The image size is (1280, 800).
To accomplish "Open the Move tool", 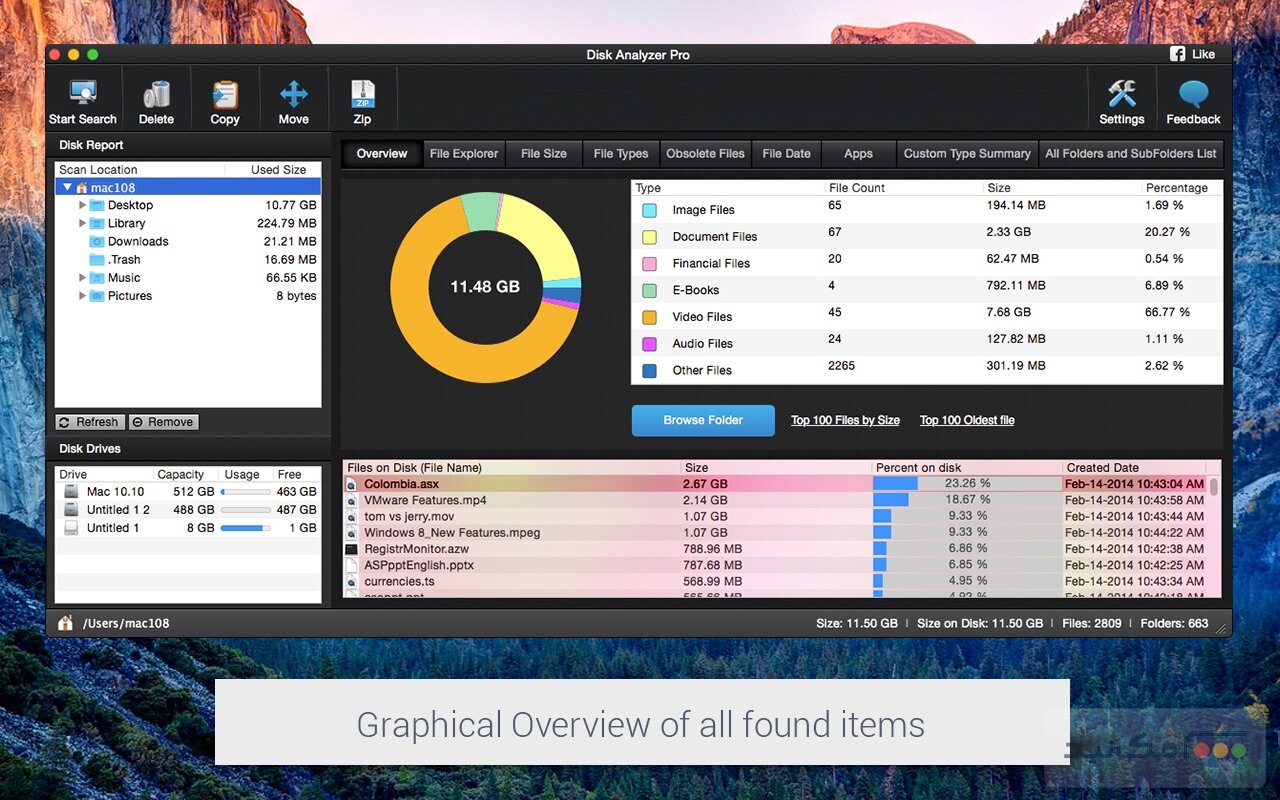I will (x=293, y=97).
